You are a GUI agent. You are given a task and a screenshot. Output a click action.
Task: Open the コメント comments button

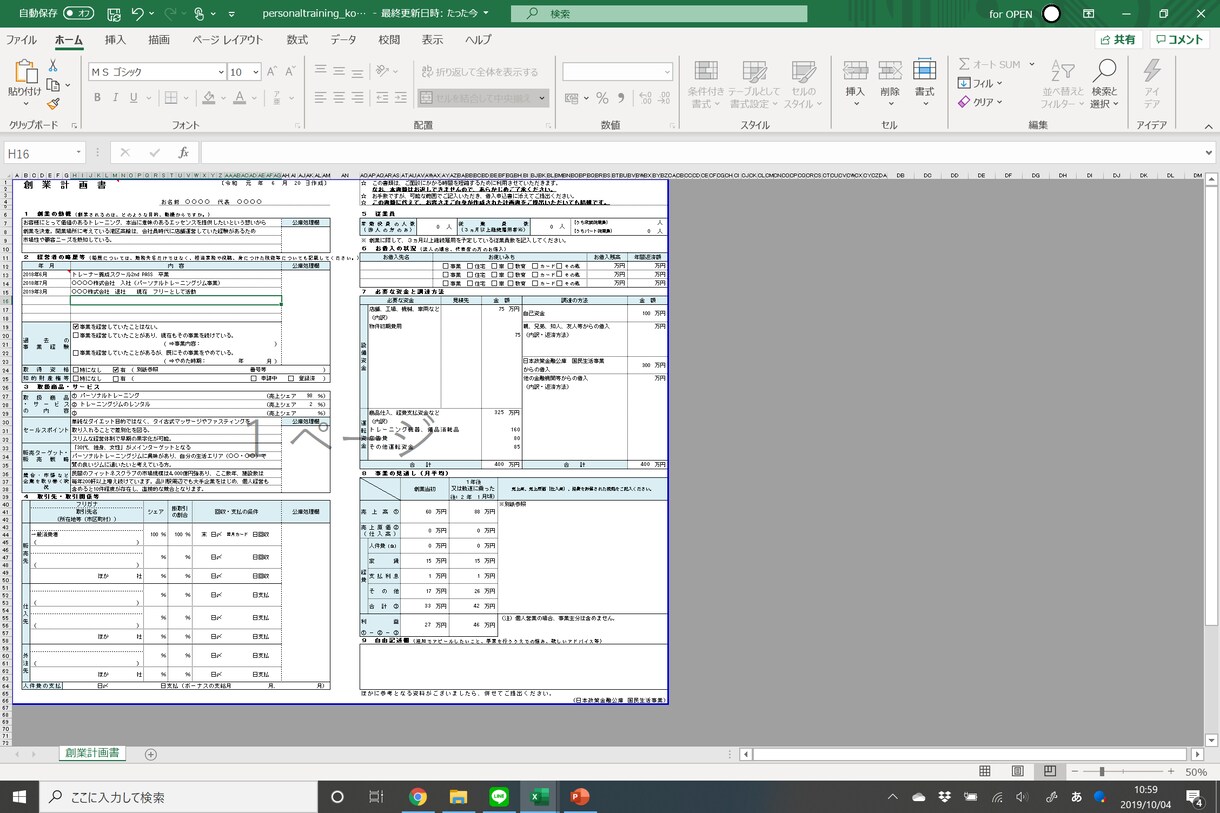click(1179, 40)
